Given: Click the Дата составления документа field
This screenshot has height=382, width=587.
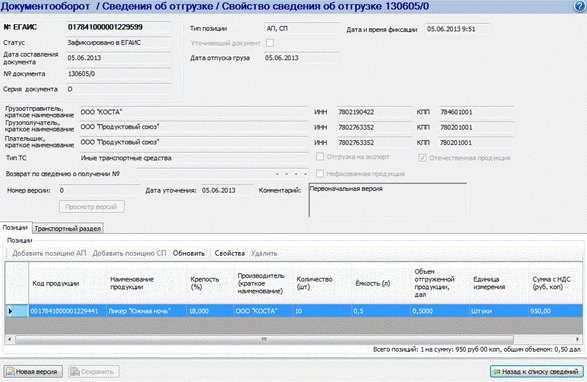Looking at the screenshot, I should [118, 58].
